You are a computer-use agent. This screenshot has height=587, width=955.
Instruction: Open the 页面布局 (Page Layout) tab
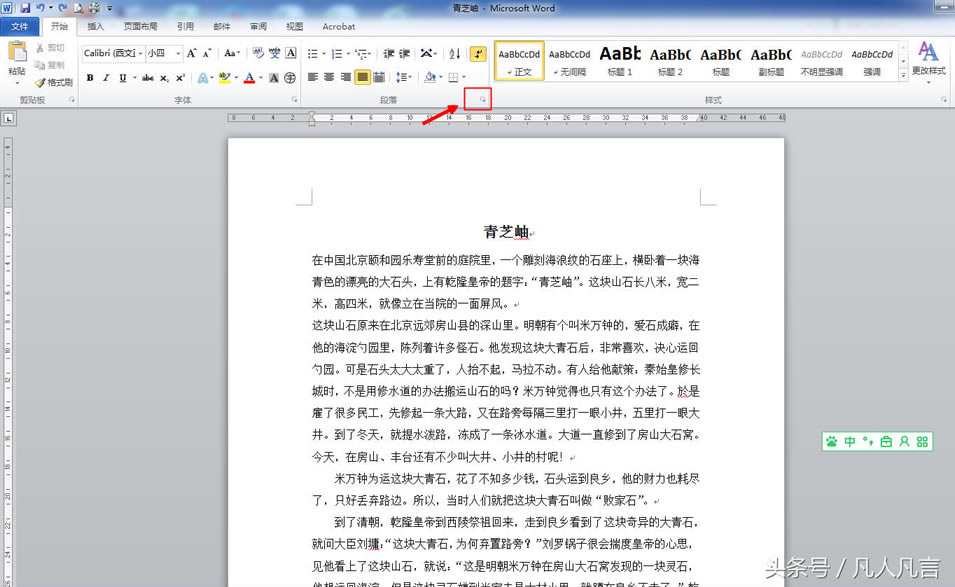[140, 27]
